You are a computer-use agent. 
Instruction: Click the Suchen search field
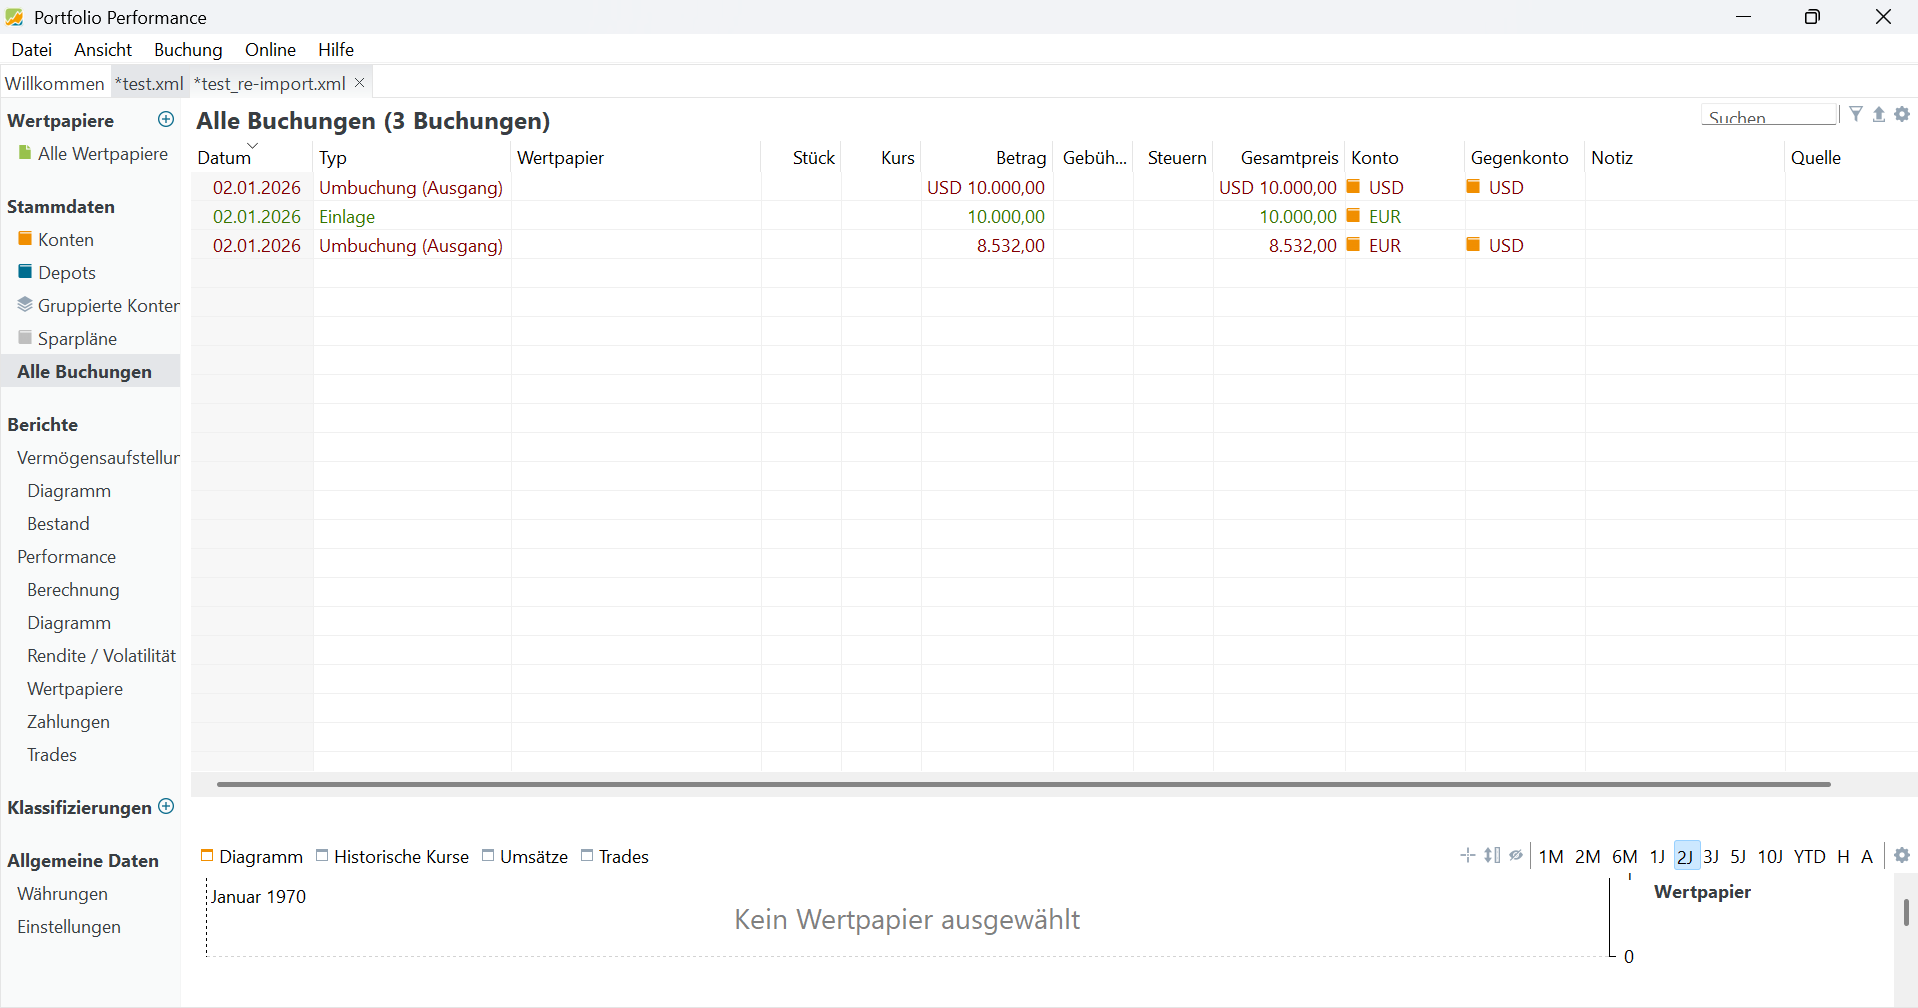coord(1768,117)
